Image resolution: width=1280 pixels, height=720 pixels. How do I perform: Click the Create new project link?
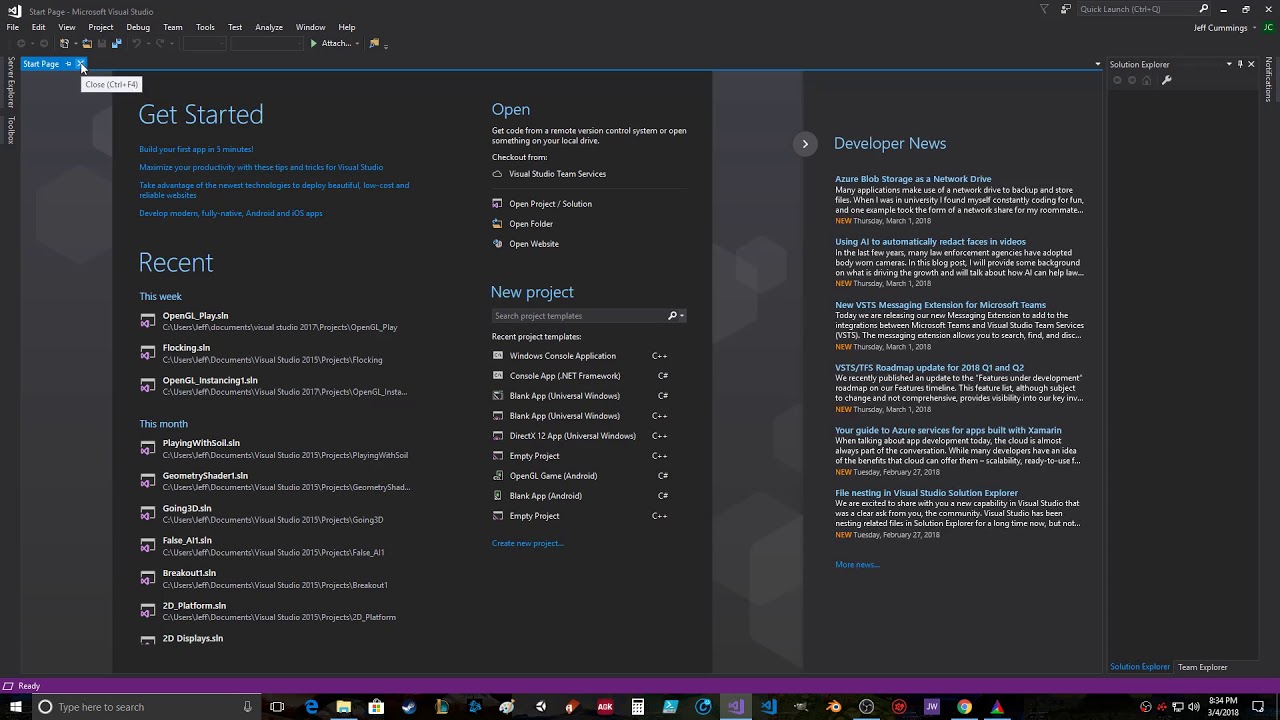(528, 543)
